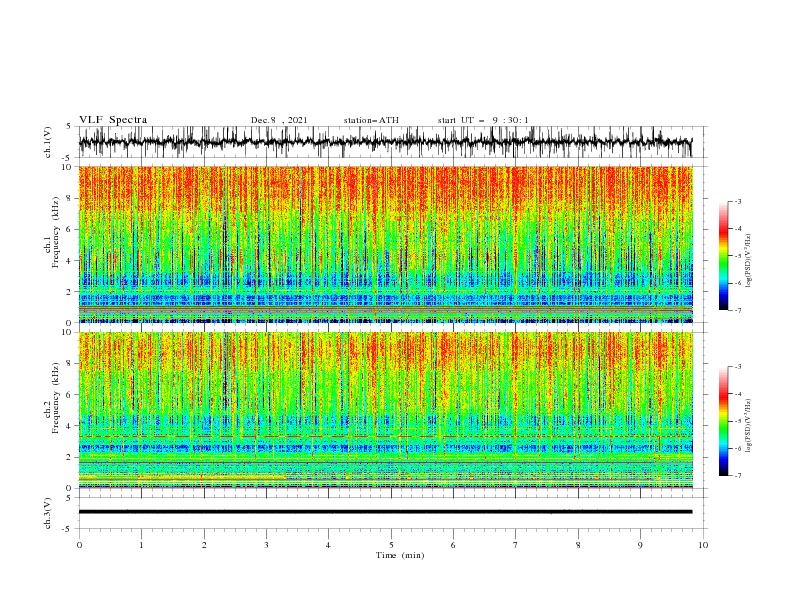
Task: Click the "ch.3(V)" axis label
Action: tap(48, 513)
